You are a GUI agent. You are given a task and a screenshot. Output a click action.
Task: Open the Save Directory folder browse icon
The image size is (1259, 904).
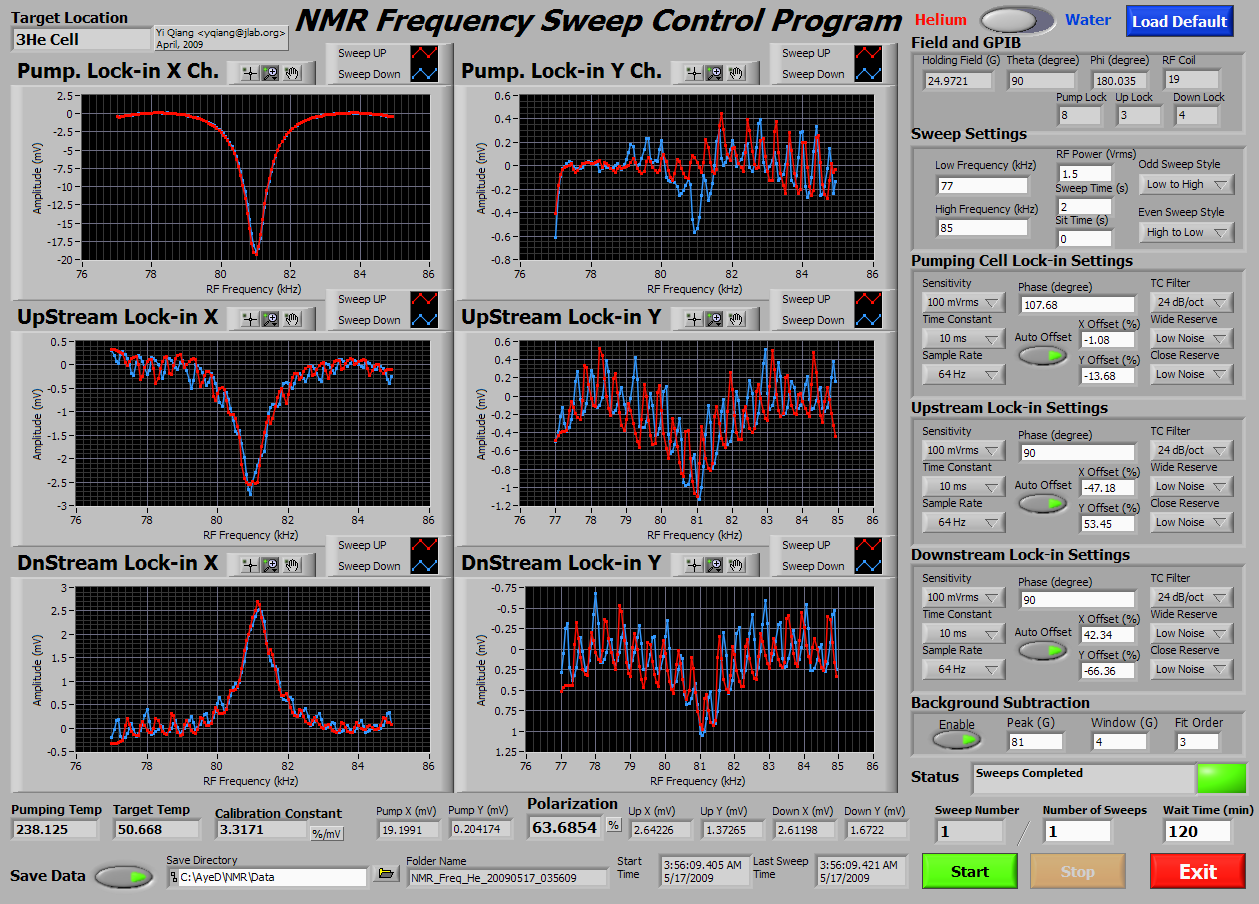385,874
